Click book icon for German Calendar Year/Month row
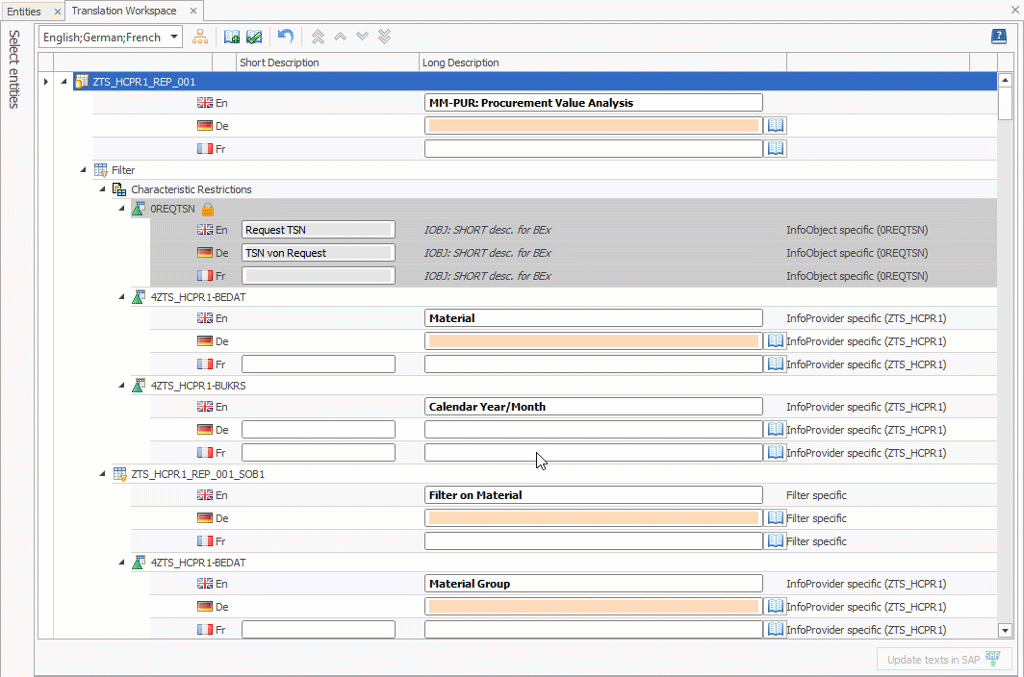Image resolution: width=1024 pixels, height=677 pixels. [x=775, y=430]
